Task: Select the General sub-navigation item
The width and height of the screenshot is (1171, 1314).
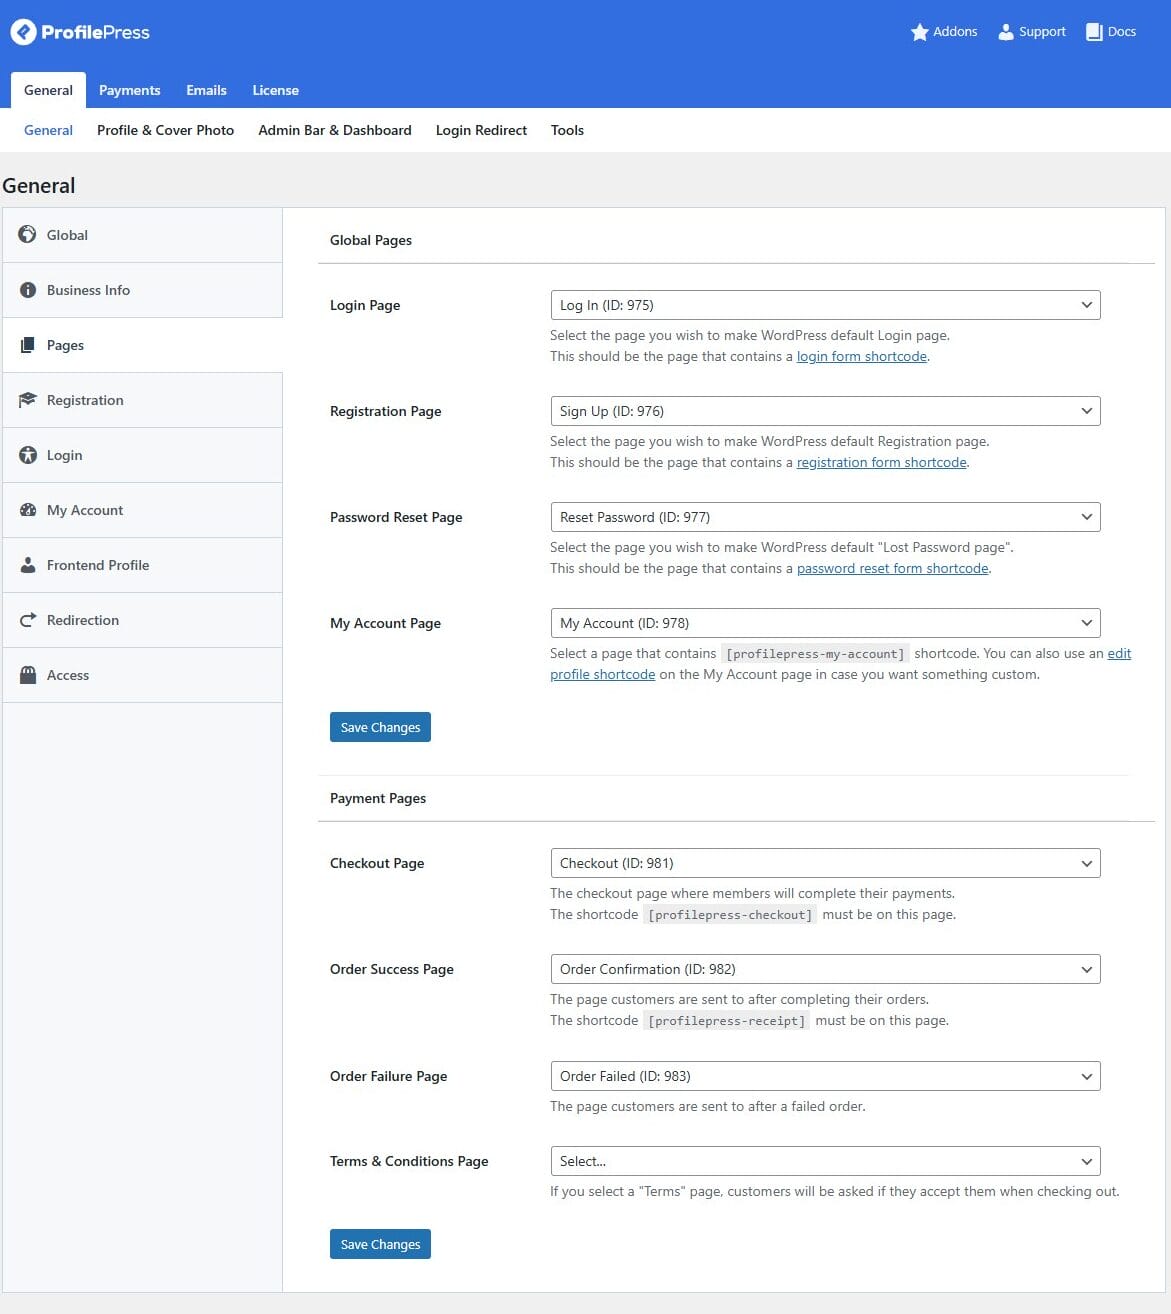Action: (x=48, y=130)
